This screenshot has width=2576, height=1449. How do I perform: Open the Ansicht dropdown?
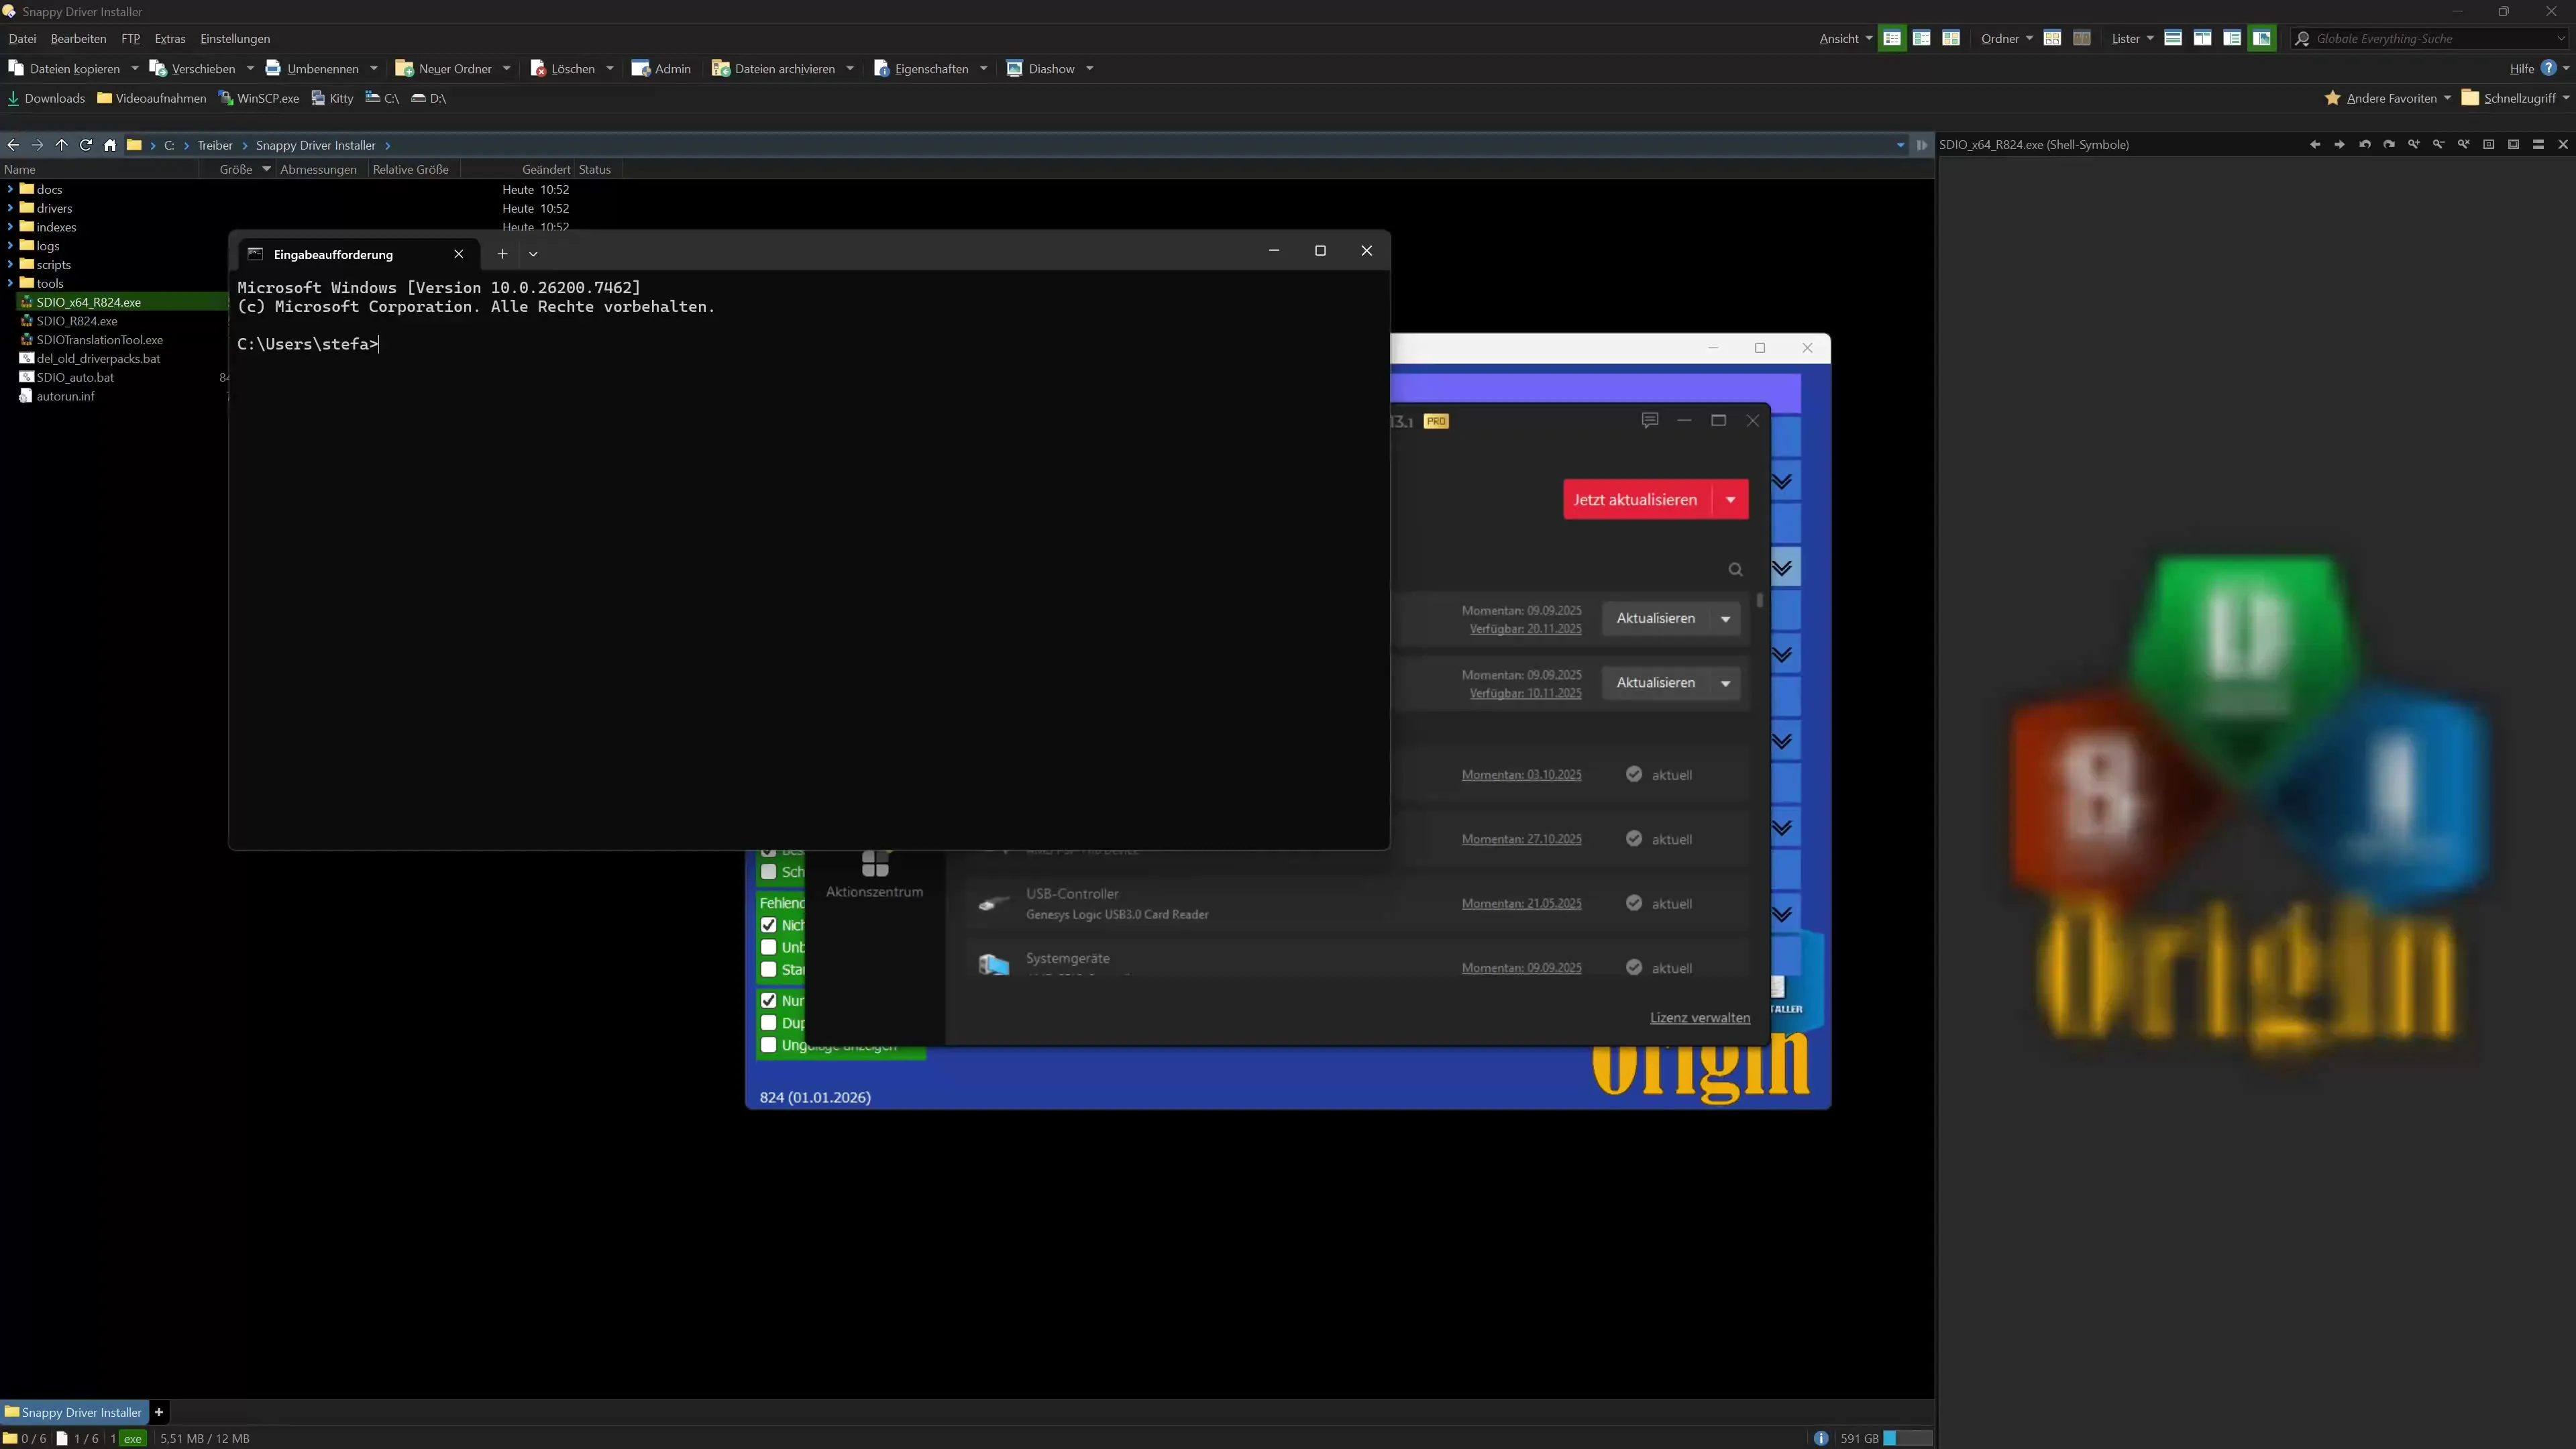pos(1844,39)
